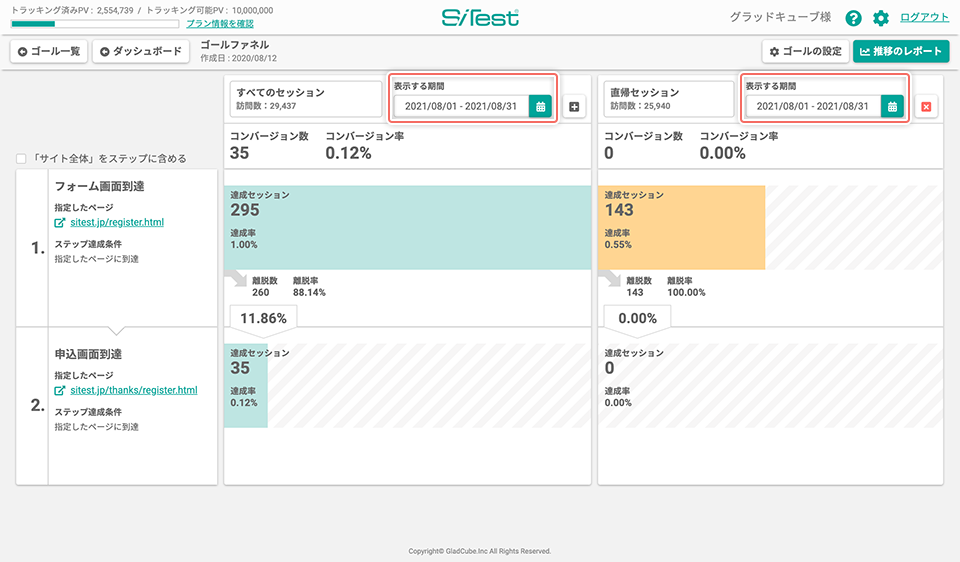
Task: Click the ログアウト link
Action: point(924,17)
